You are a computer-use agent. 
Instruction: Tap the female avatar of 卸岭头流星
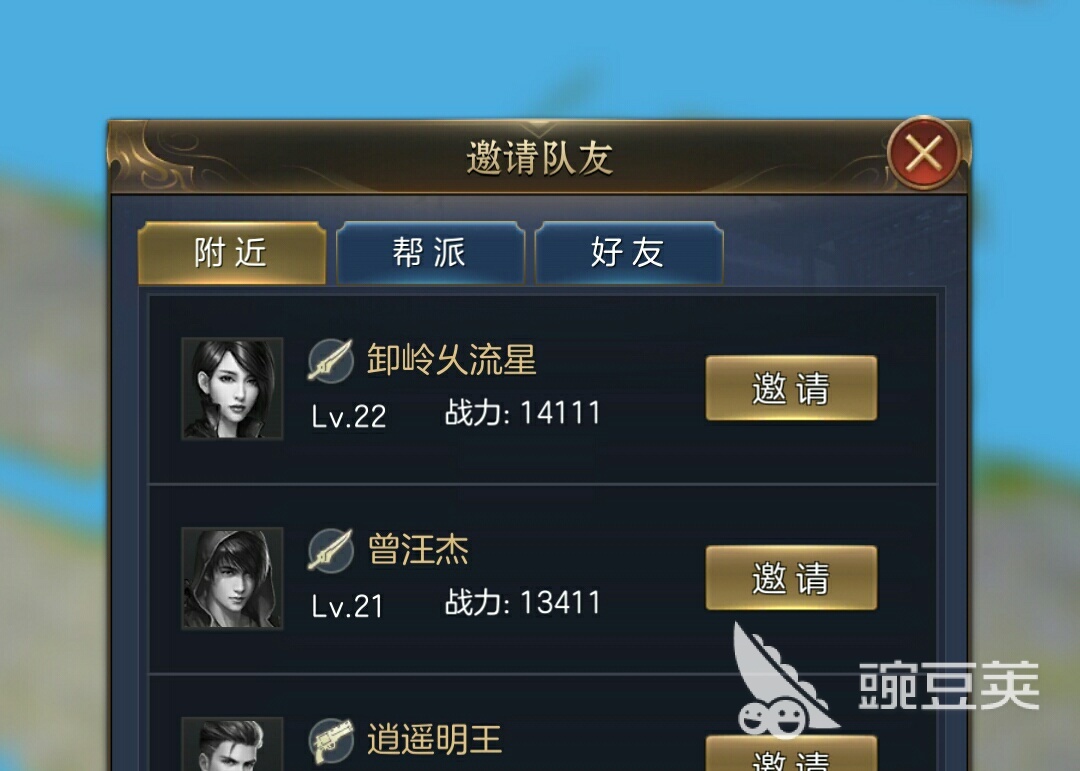pyautogui.click(x=232, y=389)
